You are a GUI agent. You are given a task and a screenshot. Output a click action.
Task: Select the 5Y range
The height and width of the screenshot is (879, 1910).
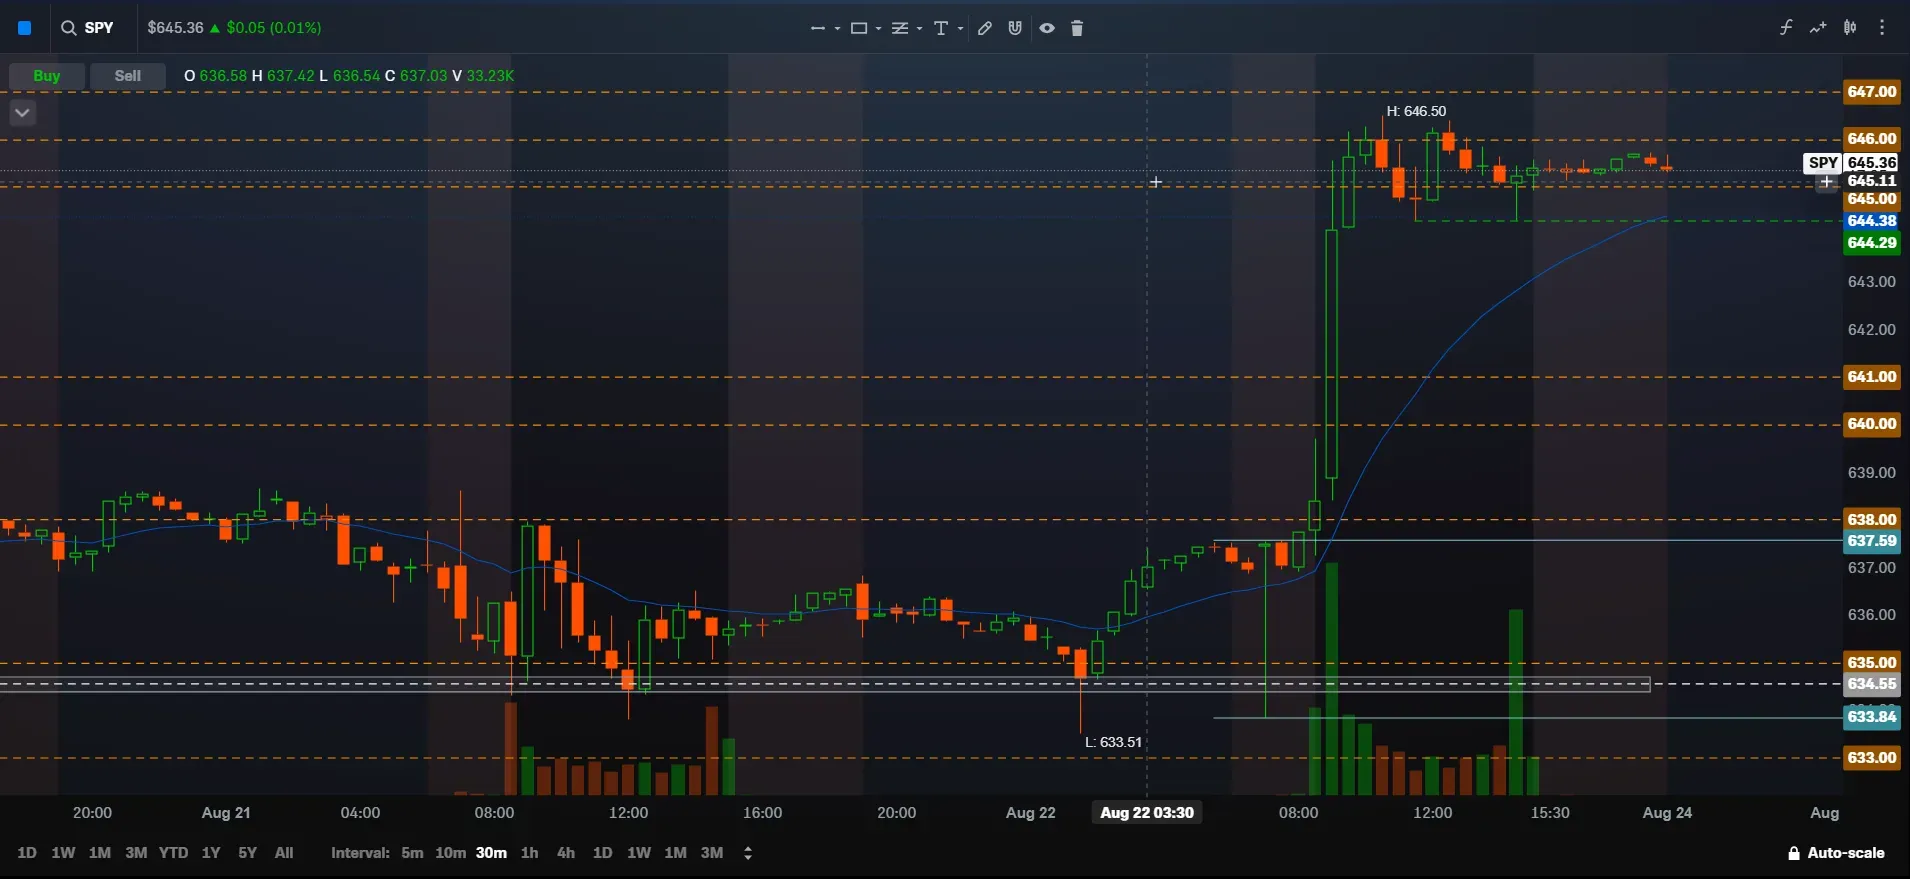(248, 853)
